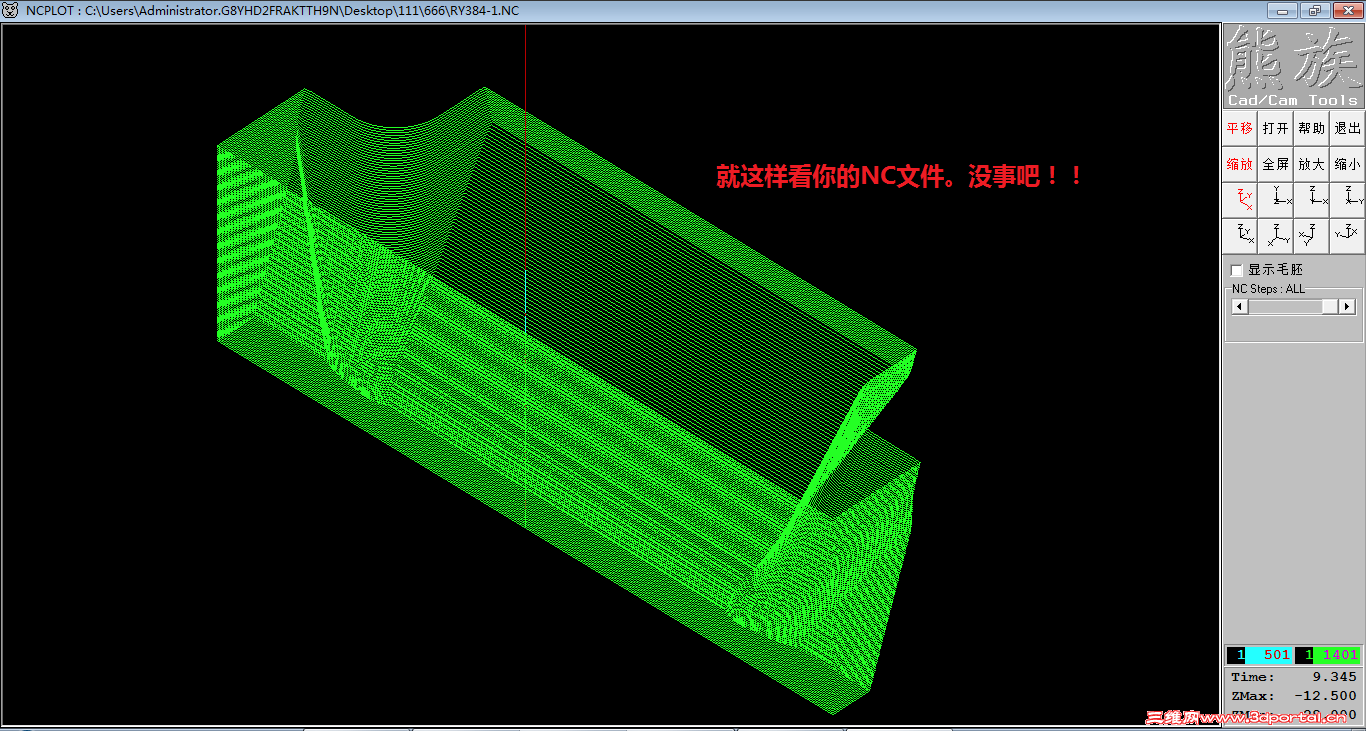Screen dimensions: 1366x731
Task: Open 帮助 (help)
Action: pos(1312,128)
